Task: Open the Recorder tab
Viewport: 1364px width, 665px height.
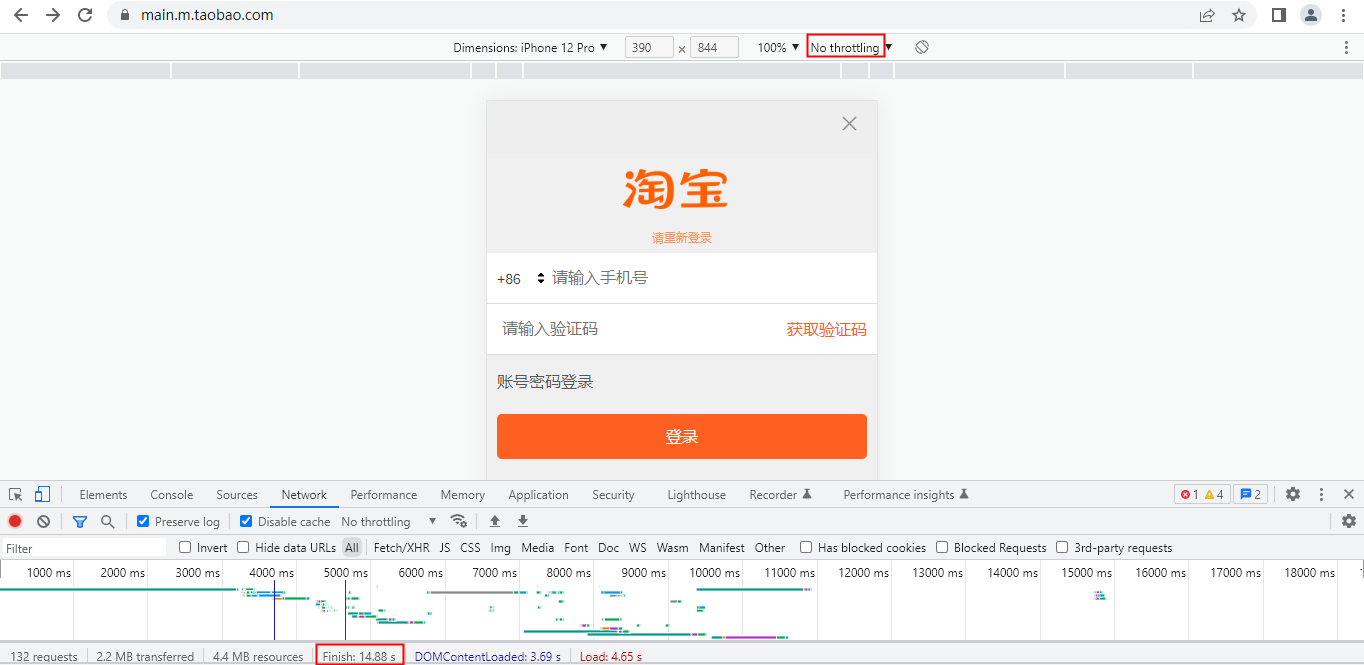Action: point(780,494)
